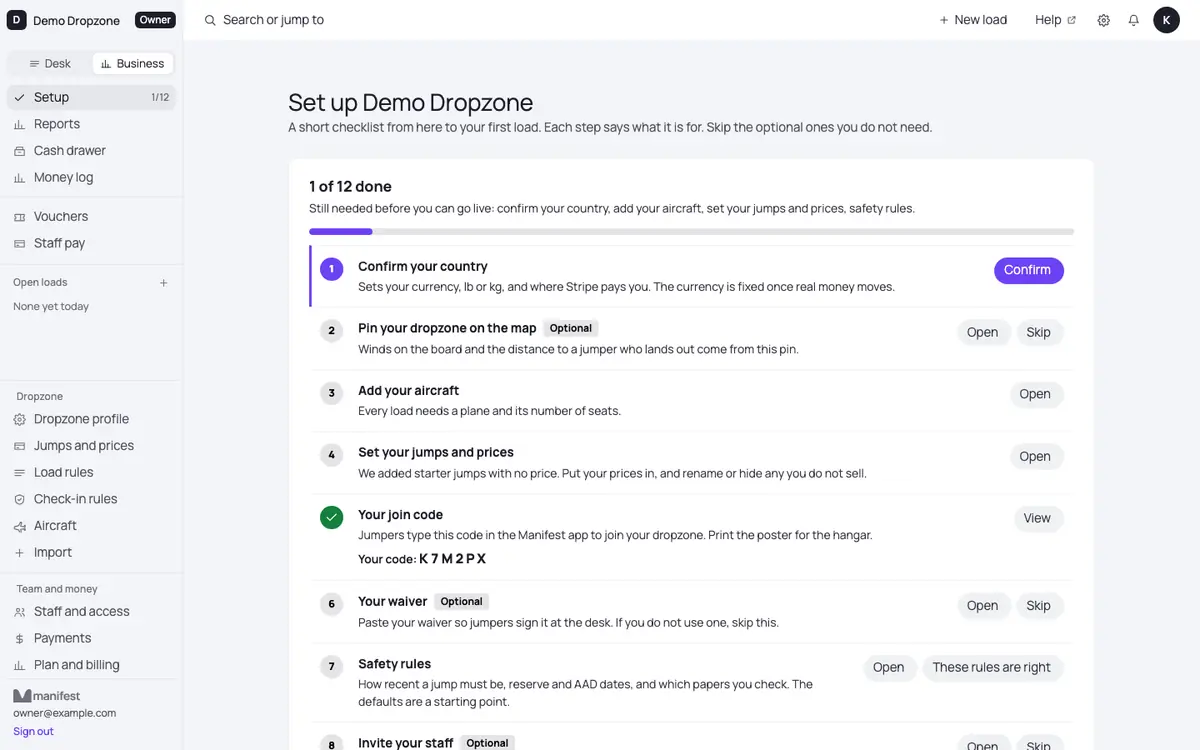This screenshot has height=750, width=1200.
Task: Click the Check-in rules shield icon
Action: (x=19, y=499)
